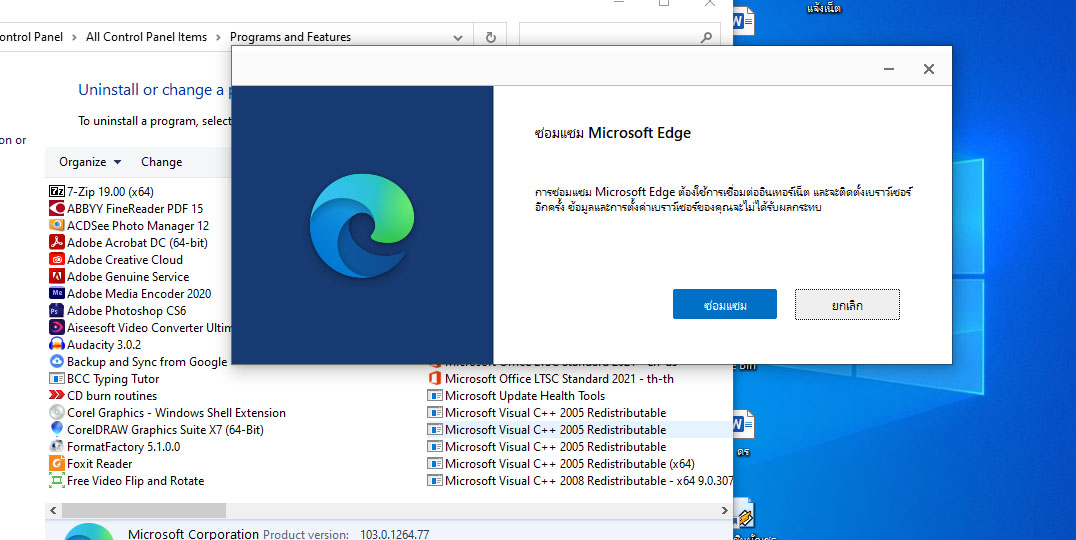Click the CD burn routines icon
Viewport: 1076px width, 540px height.
(x=57, y=395)
